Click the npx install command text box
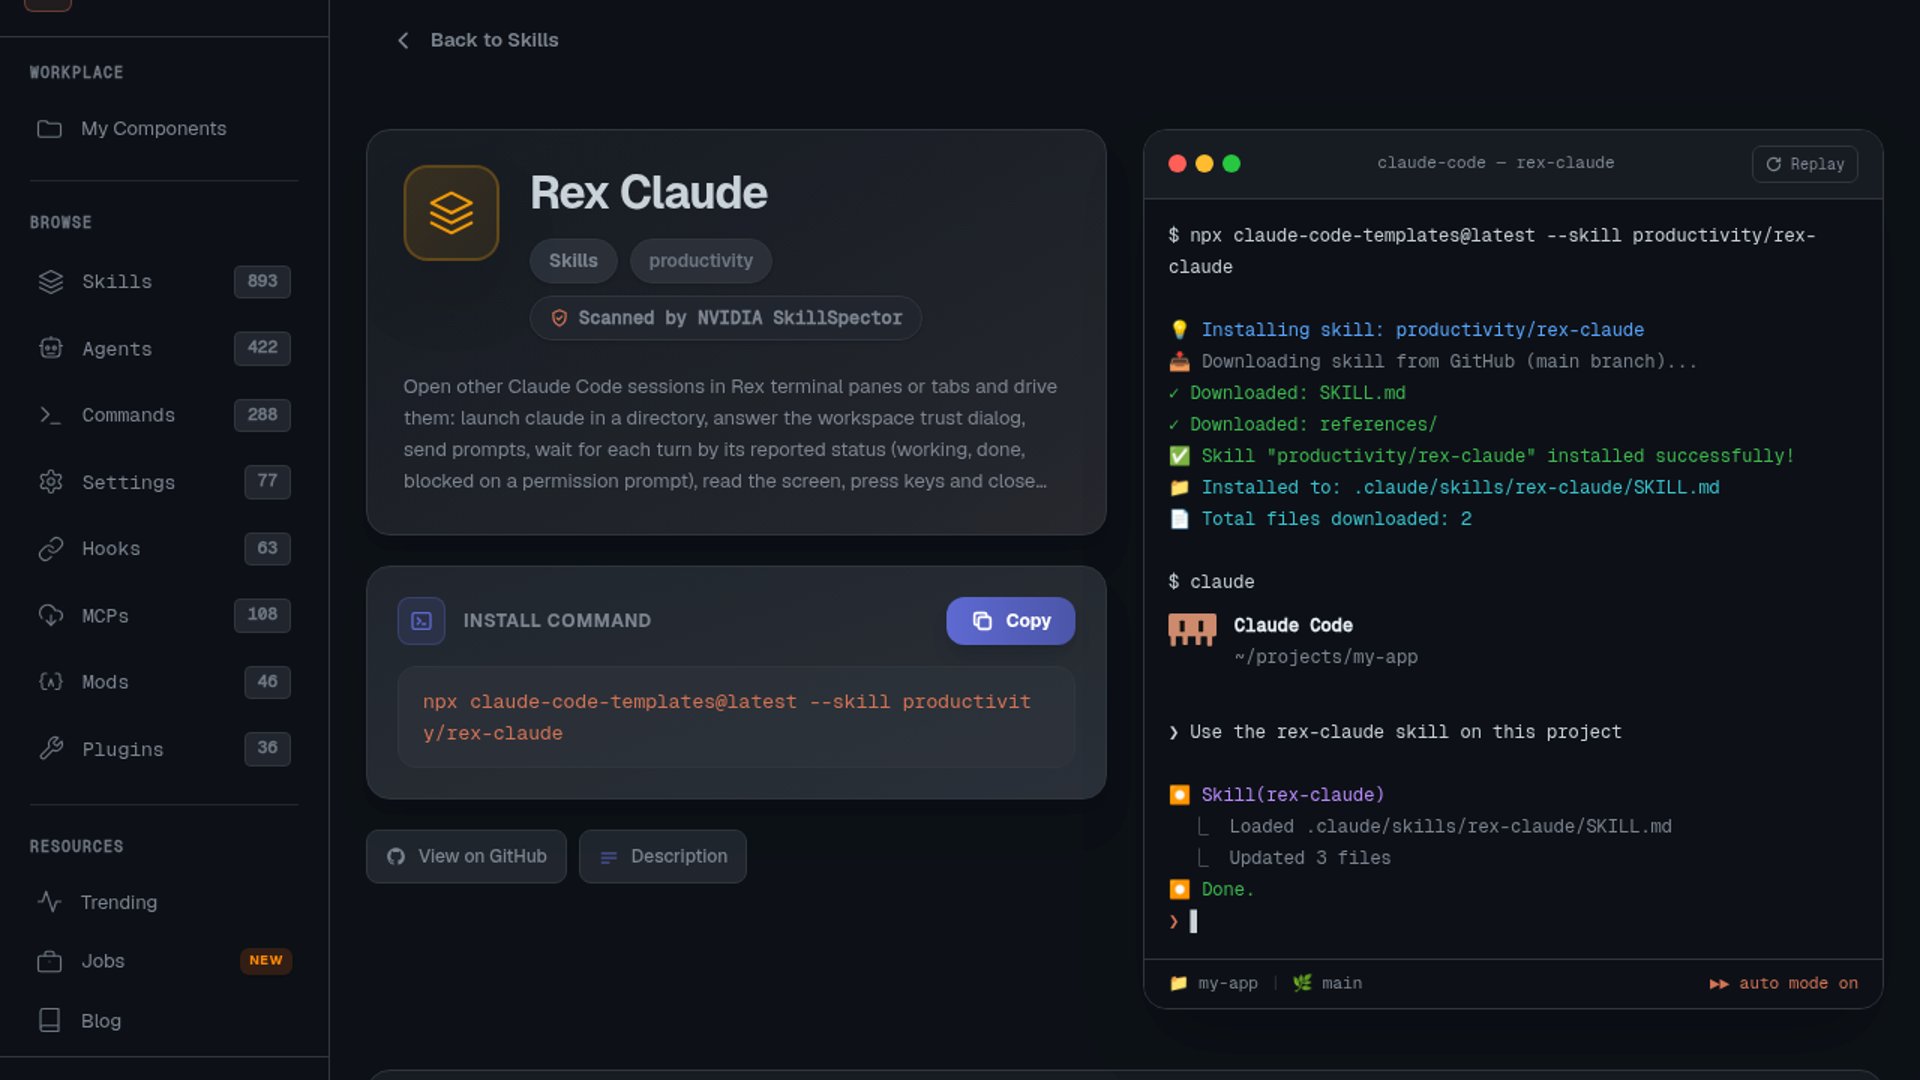The height and width of the screenshot is (1080, 1920). click(x=736, y=717)
